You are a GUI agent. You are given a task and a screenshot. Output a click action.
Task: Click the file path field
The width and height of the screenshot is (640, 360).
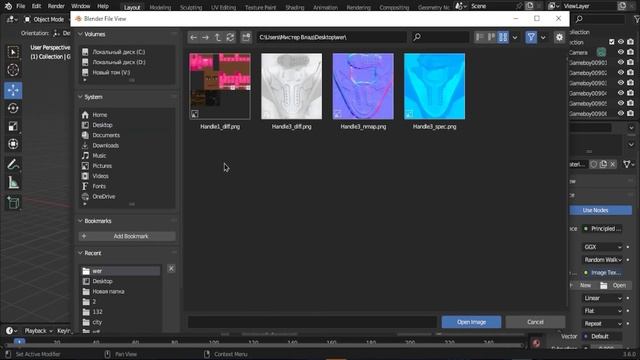click(331, 37)
